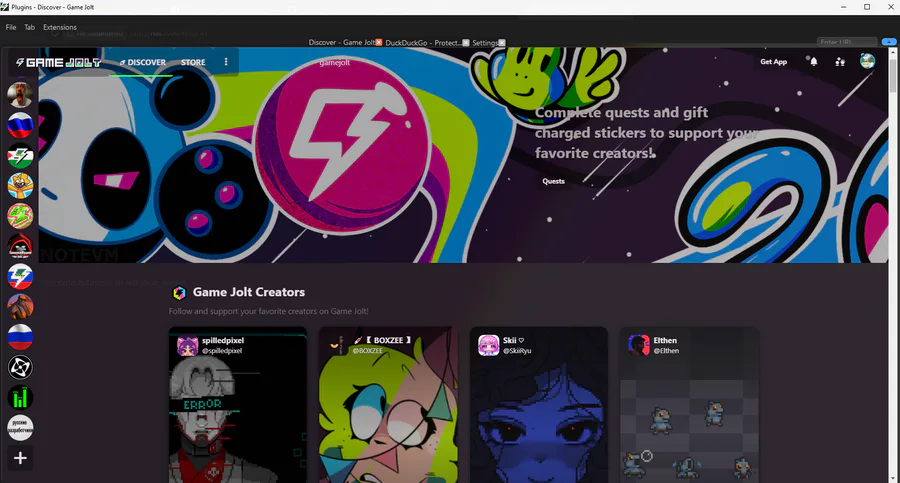Open the friends icon in top bar

point(840,61)
